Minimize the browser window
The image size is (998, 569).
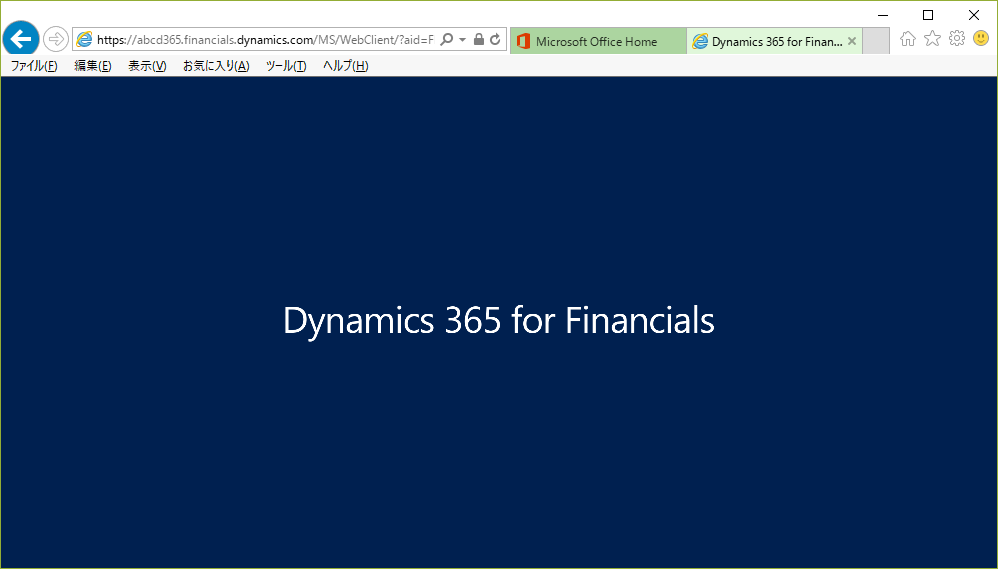883,15
